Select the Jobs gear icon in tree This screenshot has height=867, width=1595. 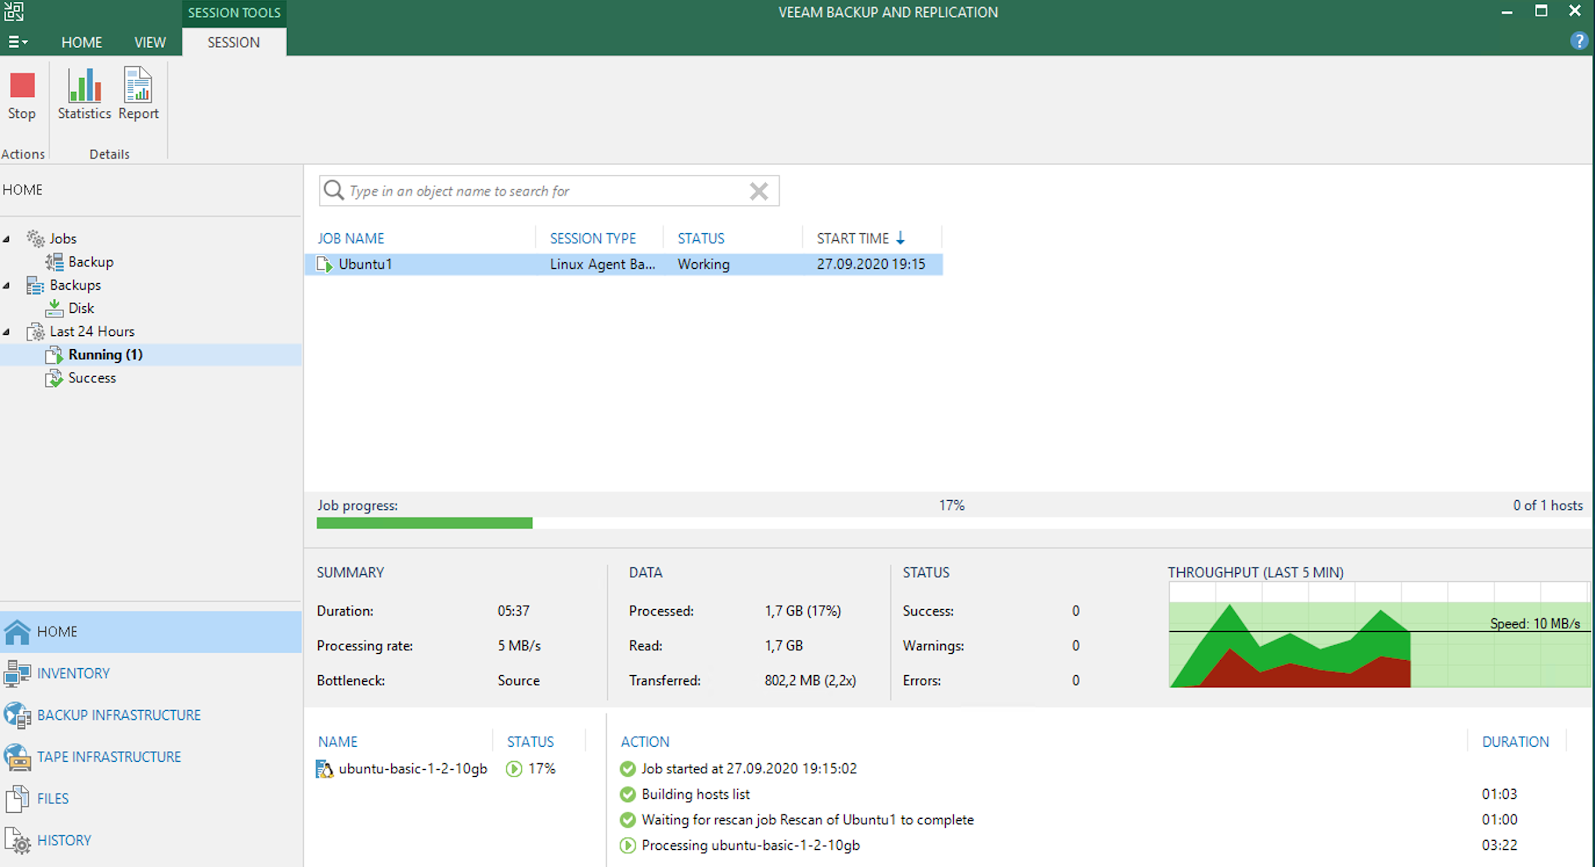[35, 238]
